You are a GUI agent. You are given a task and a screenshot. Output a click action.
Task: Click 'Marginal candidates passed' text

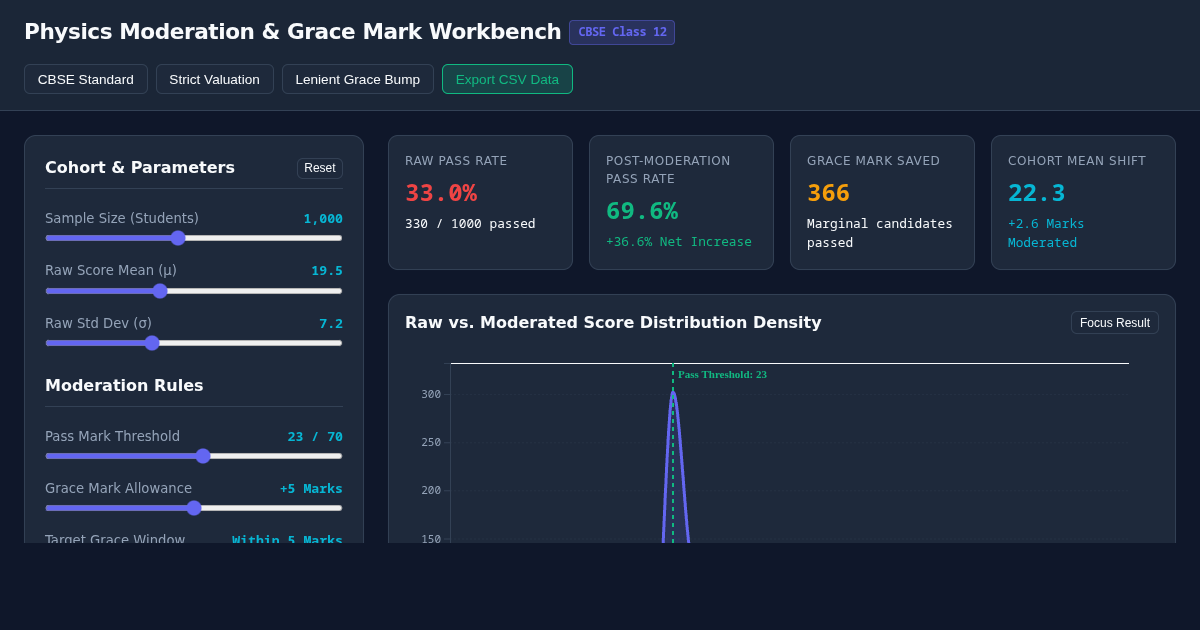[x=880, y=233]
